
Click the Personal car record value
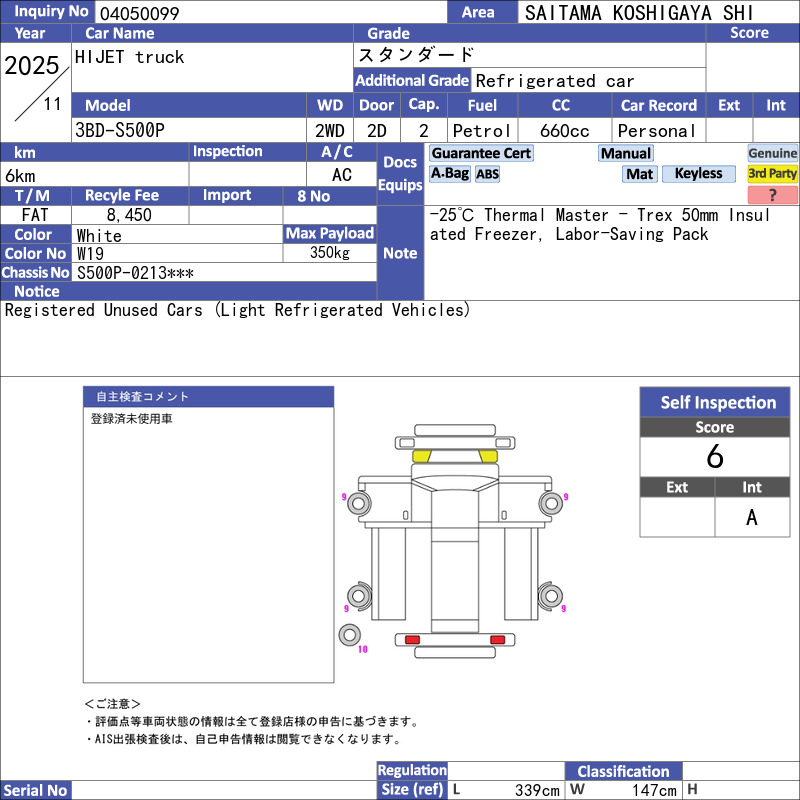[x=657, y=131]
